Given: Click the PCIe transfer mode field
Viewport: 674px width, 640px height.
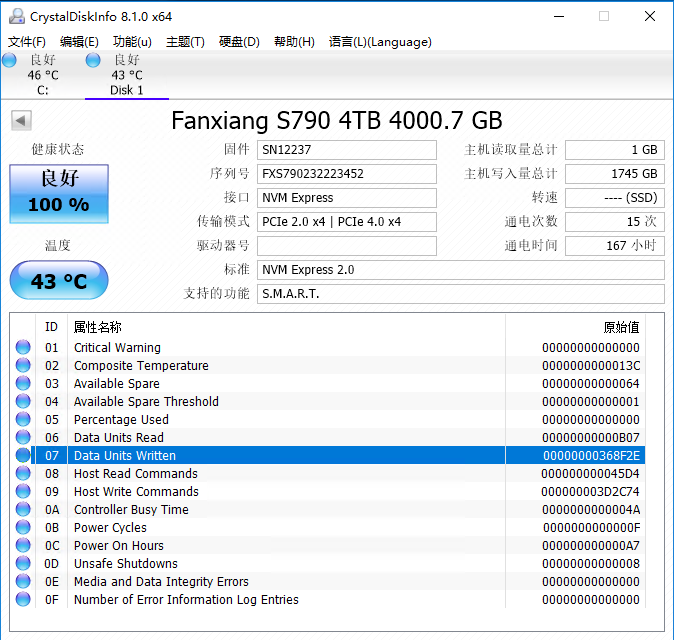Looking at the screenshot, I should click(347, 222).
